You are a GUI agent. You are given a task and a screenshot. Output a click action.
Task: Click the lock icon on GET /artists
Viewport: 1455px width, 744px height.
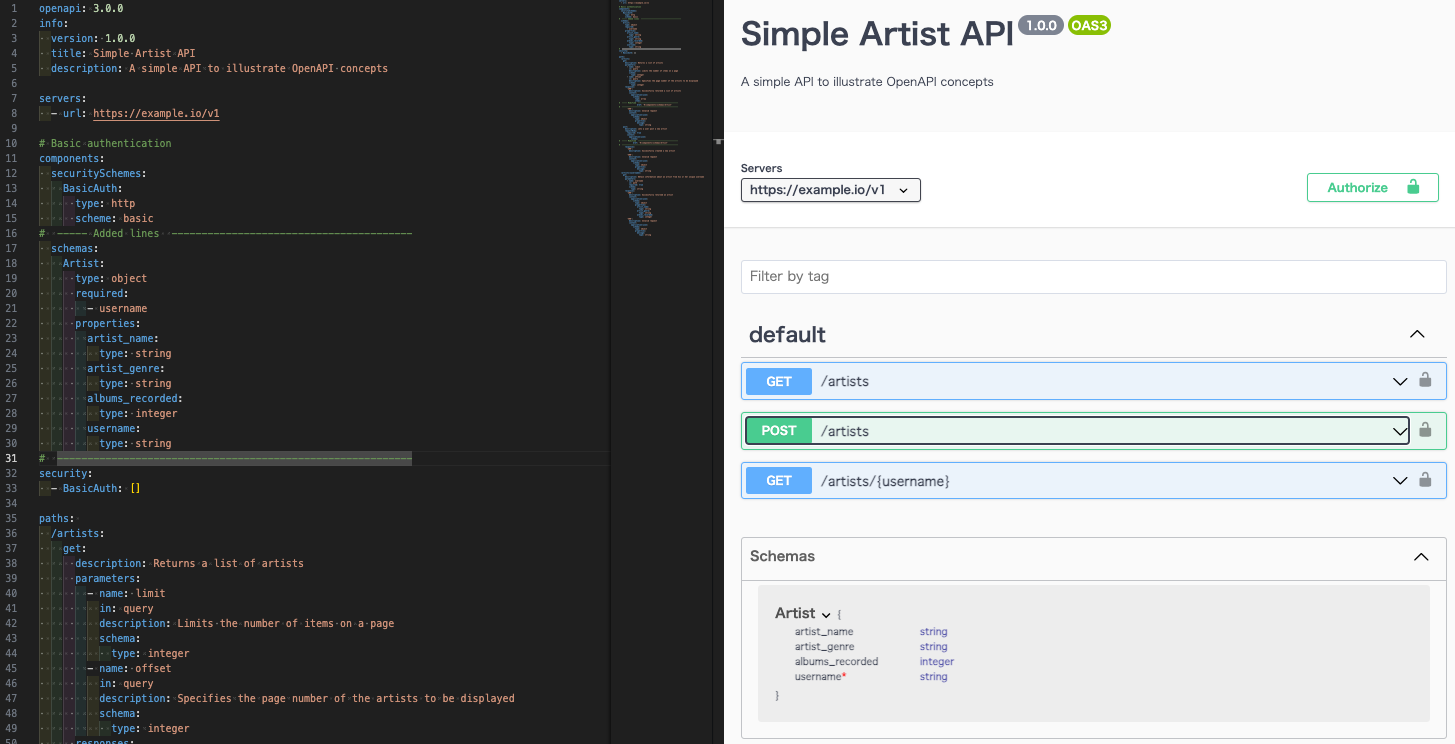tap(1425, 380)
